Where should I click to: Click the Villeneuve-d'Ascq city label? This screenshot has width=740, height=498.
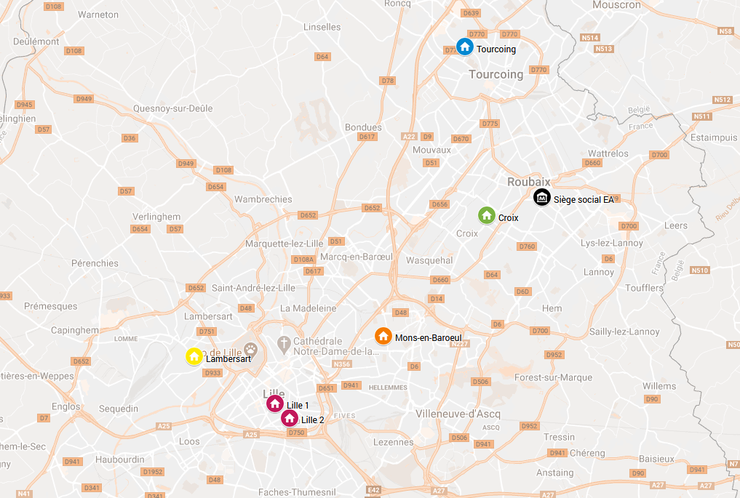point(458,414)
